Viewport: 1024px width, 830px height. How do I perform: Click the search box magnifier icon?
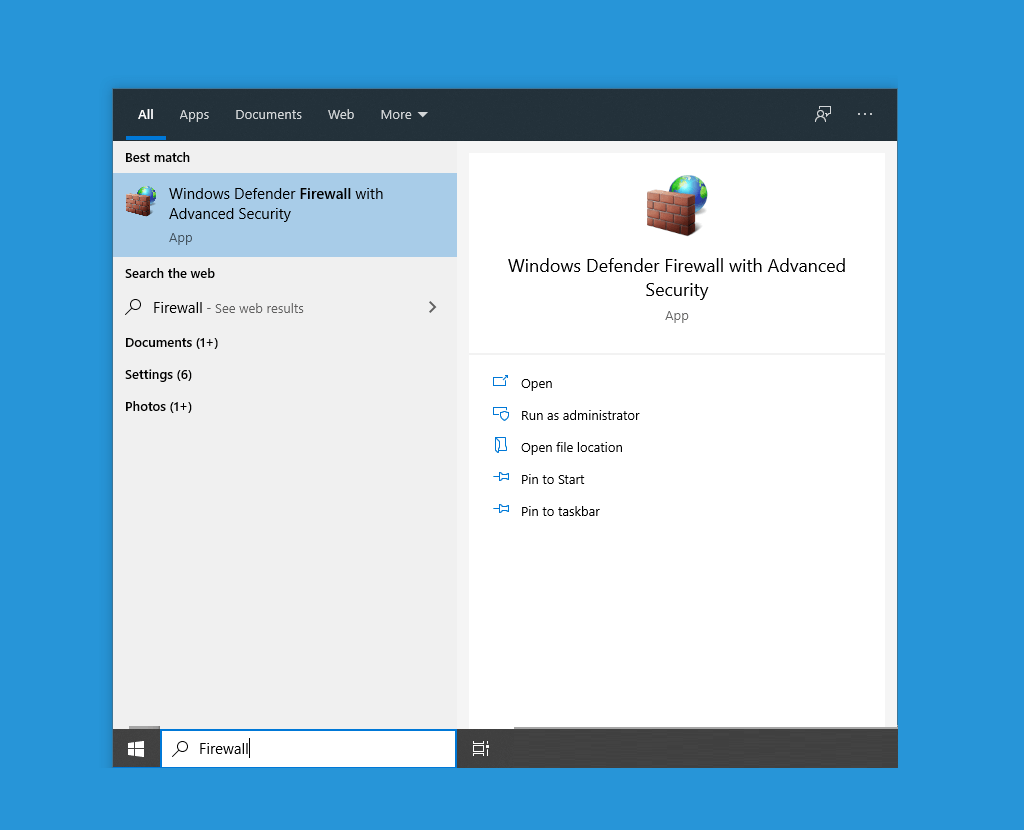[x=180, y=748]
